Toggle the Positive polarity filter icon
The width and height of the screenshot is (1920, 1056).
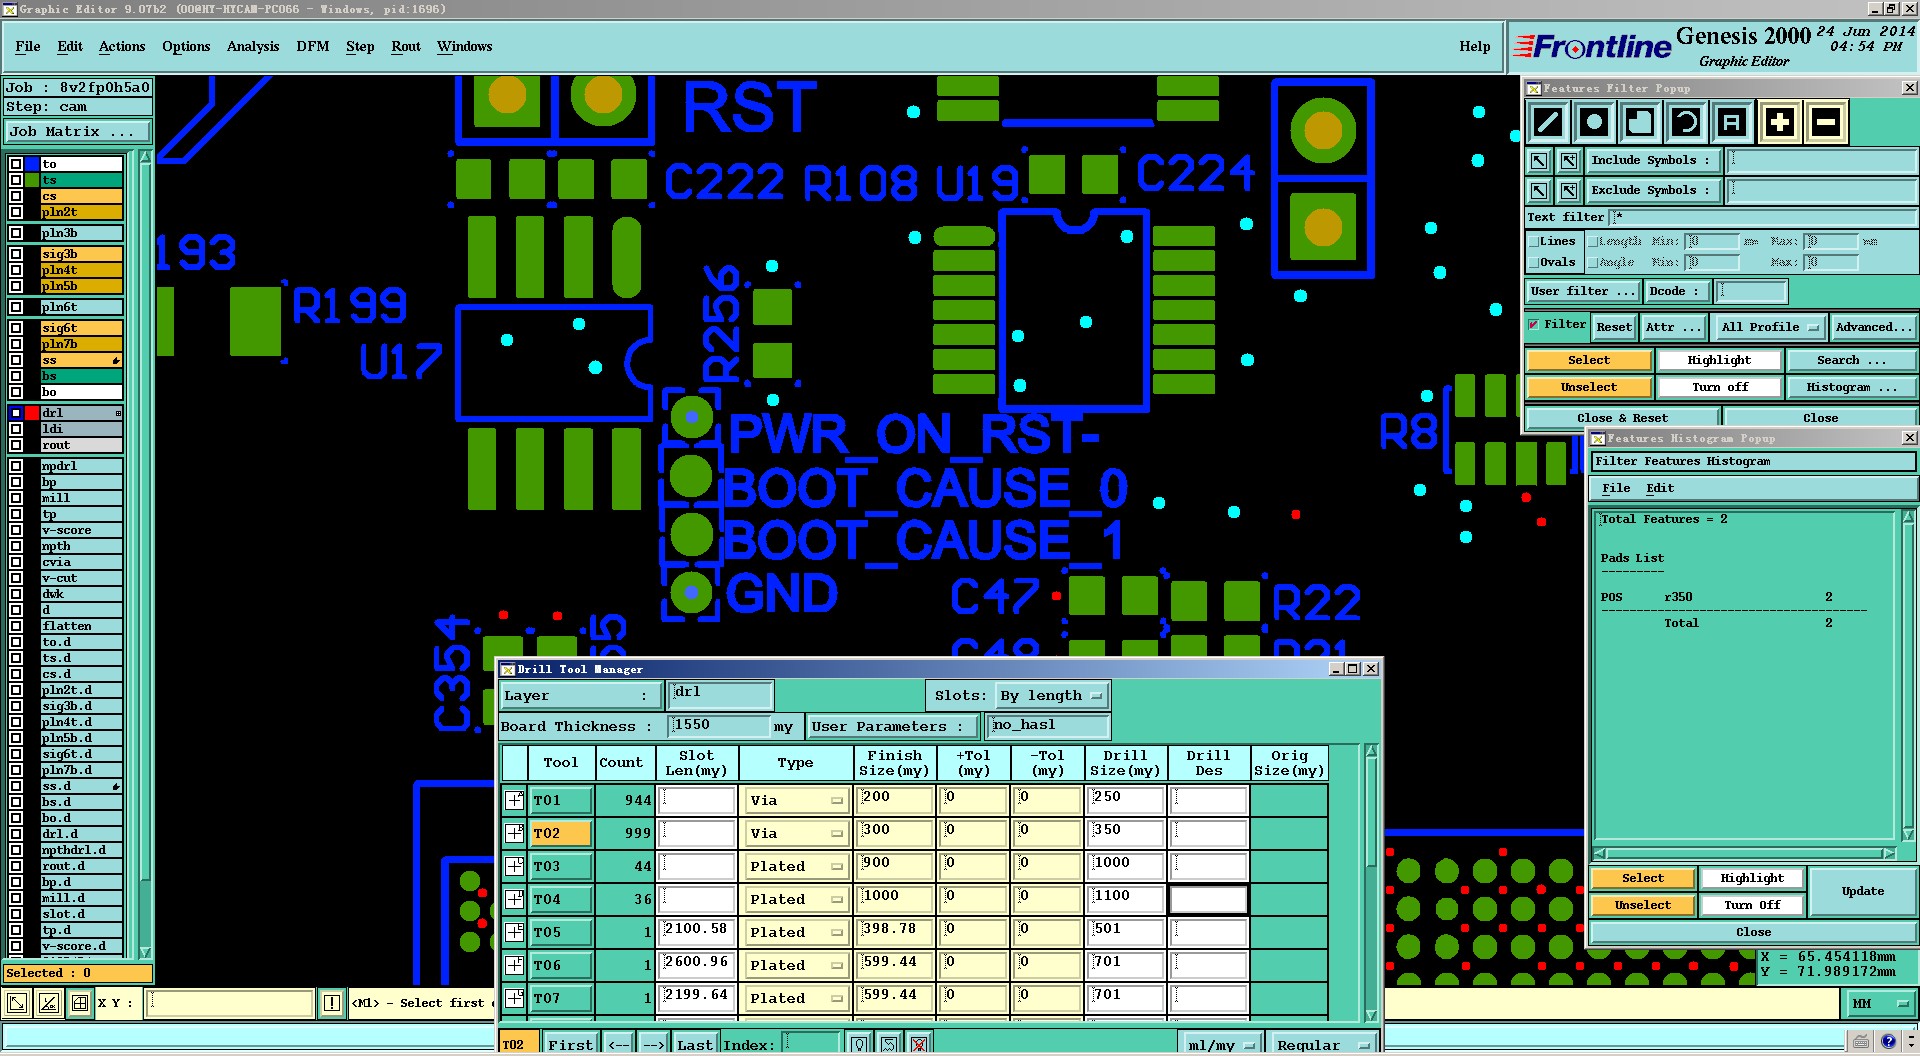click(1779, 122)
